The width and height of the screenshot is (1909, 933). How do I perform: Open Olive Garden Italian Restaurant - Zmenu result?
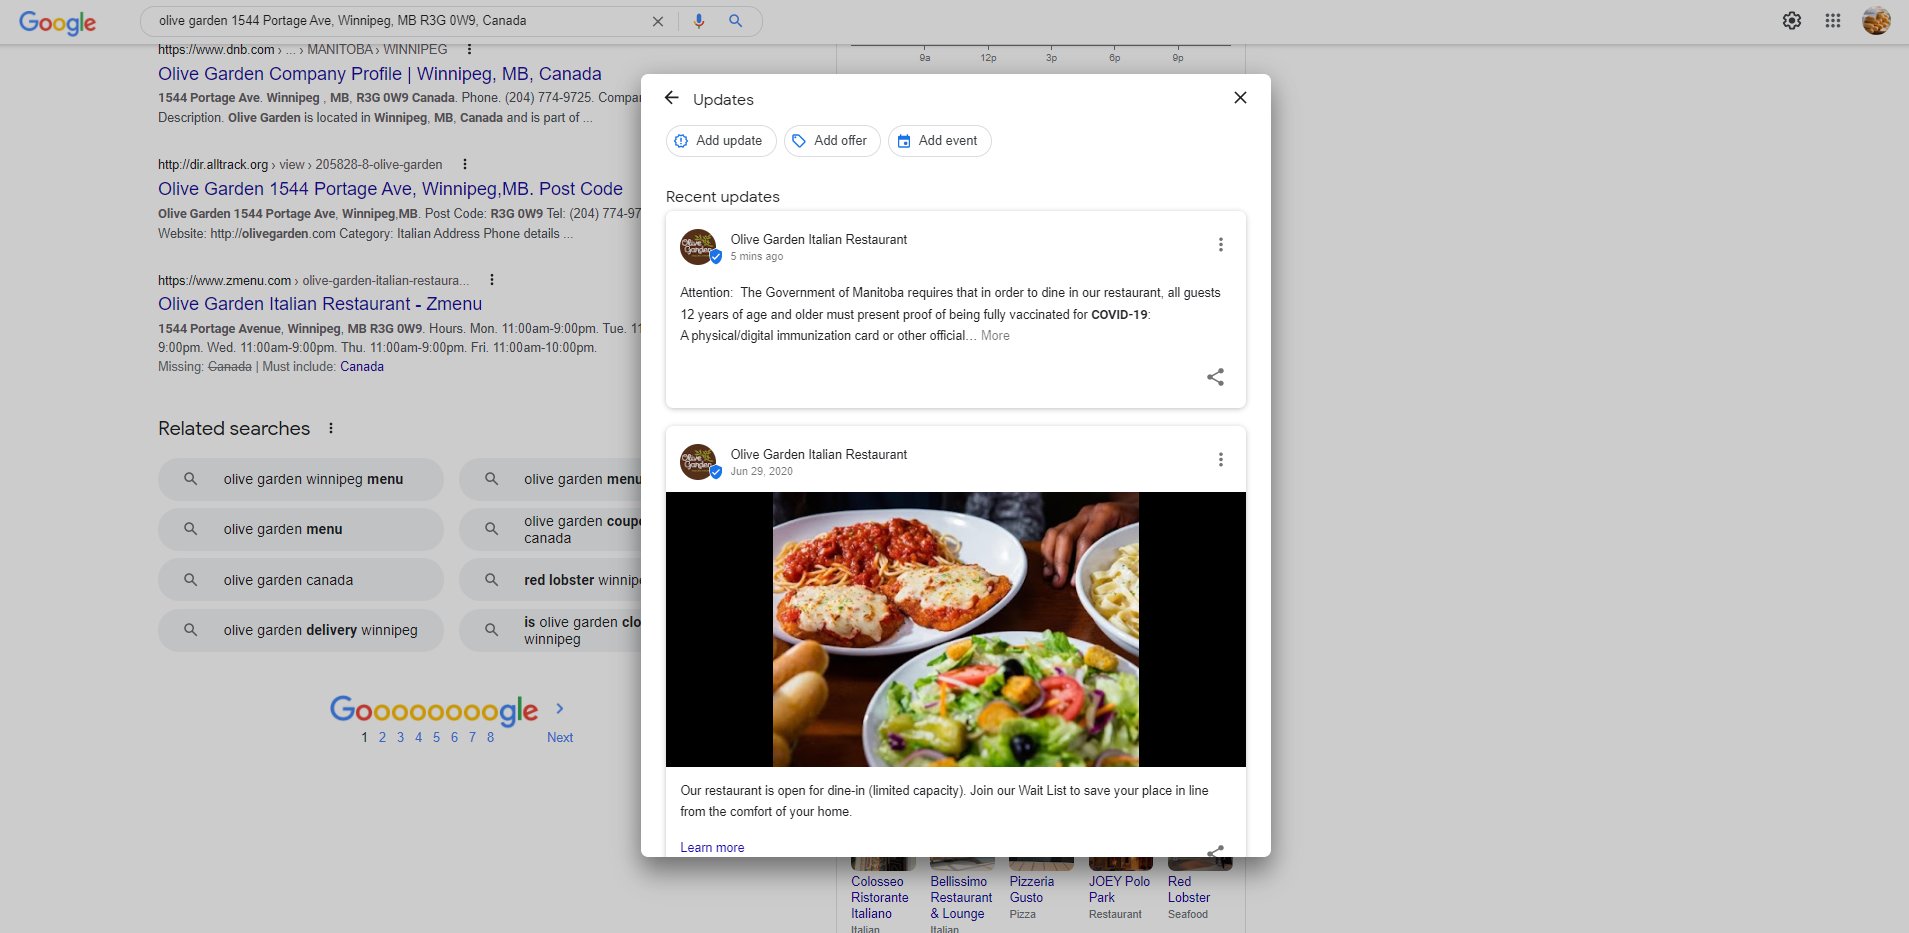click(320, 304)
